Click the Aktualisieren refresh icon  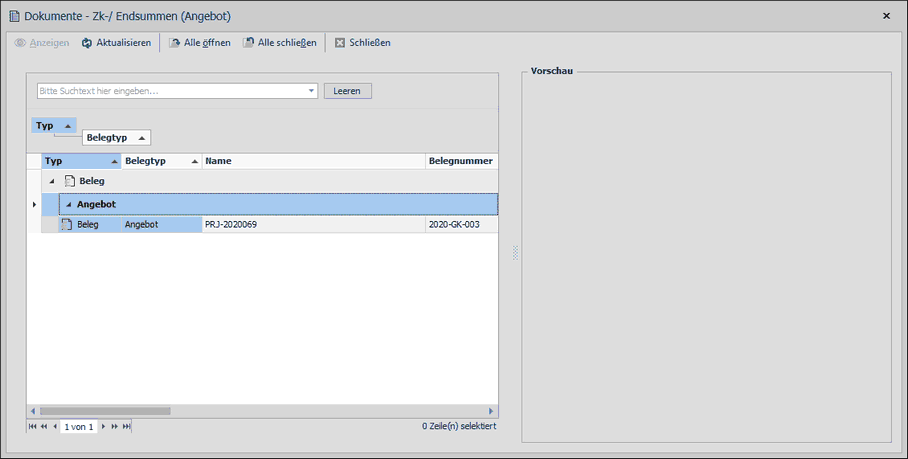(x=87, y=43)
